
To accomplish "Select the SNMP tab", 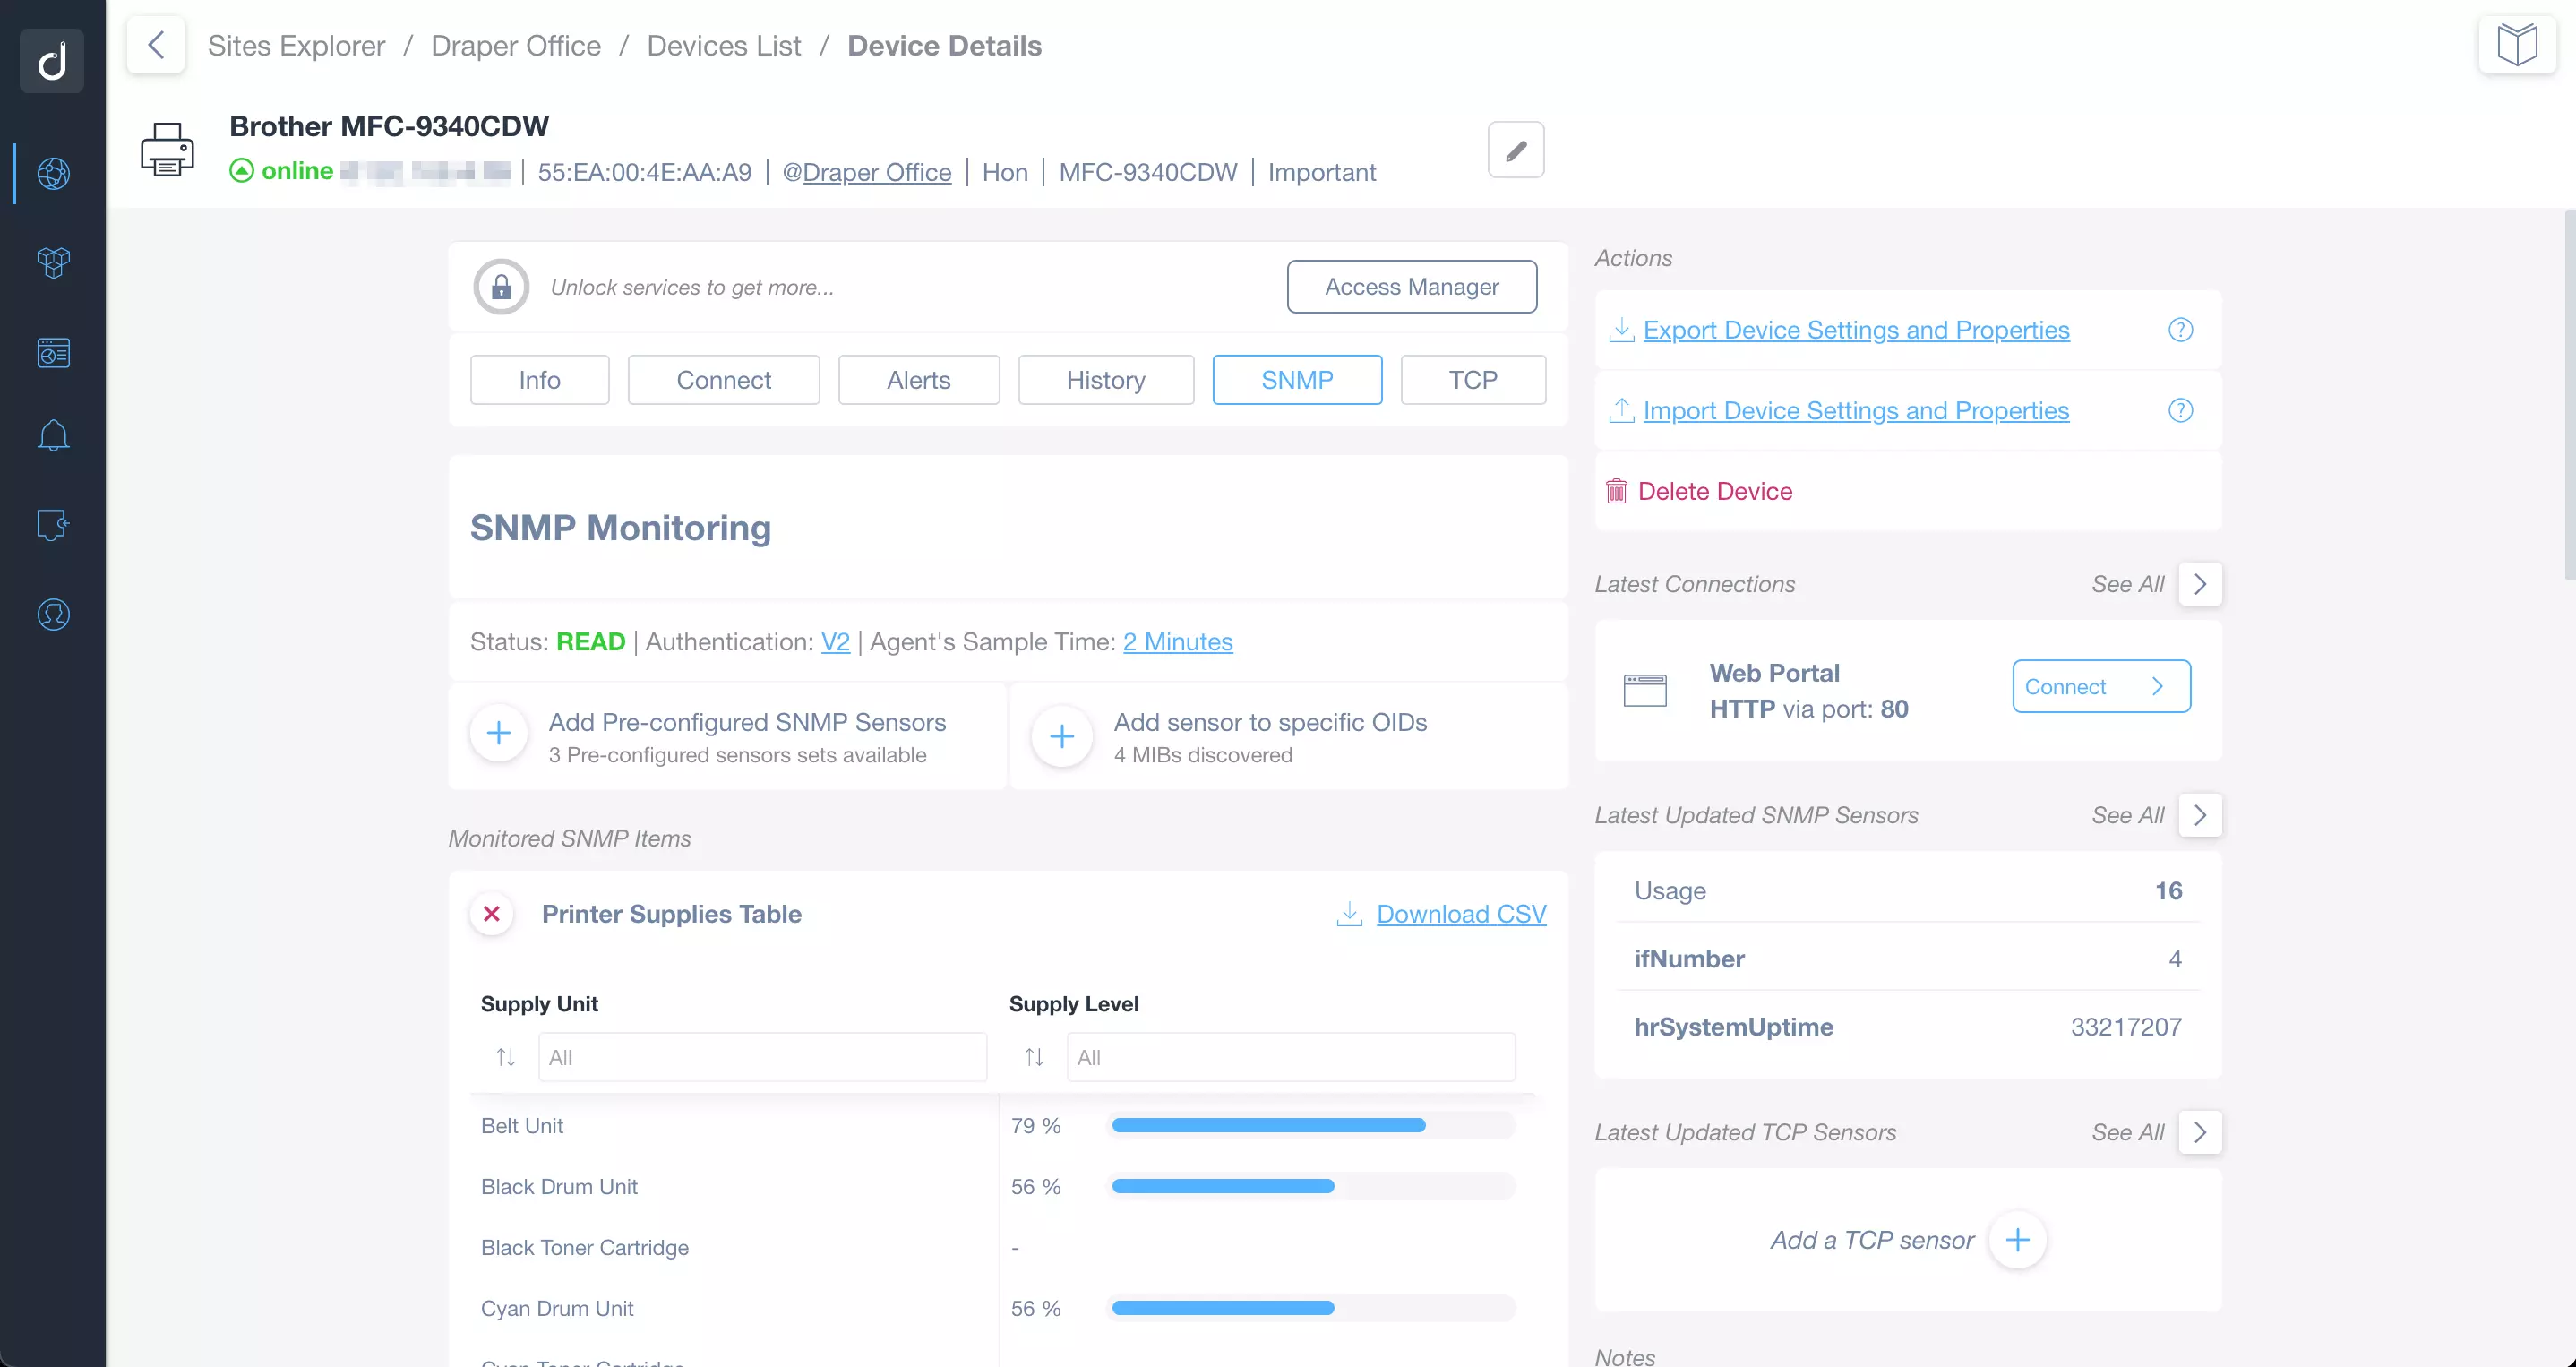I will pos(1297,380).
